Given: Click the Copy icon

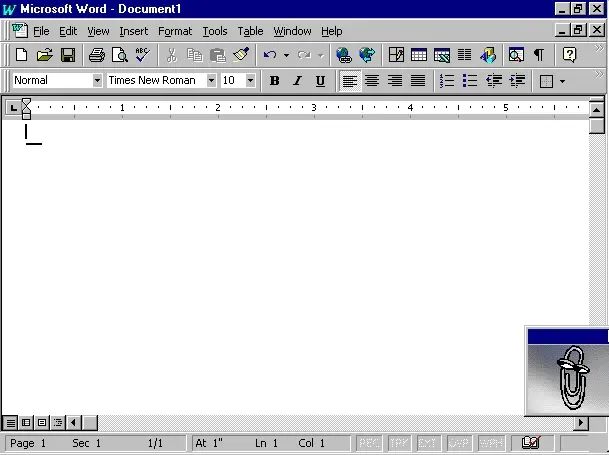Looking at the screenshot, I should coord(194,55).
